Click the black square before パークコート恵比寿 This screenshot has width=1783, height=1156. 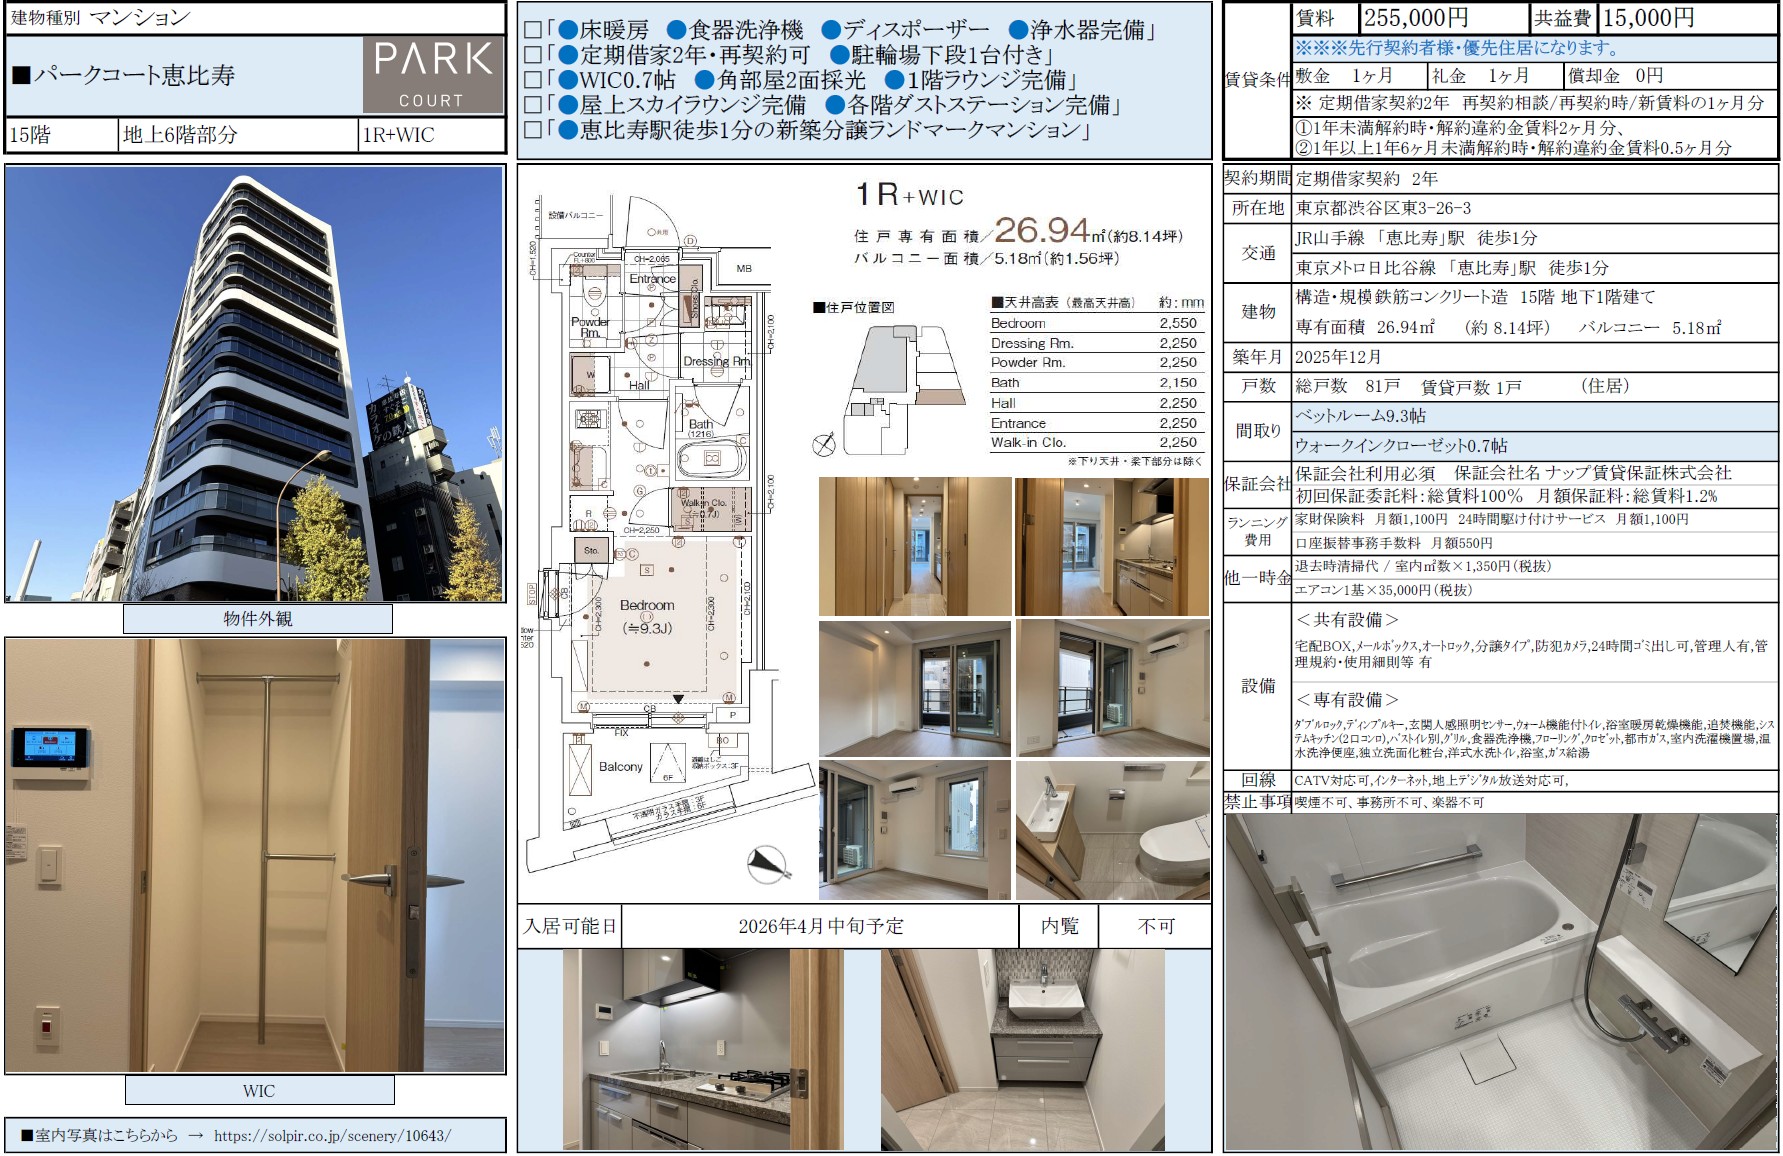coord(21,76)
